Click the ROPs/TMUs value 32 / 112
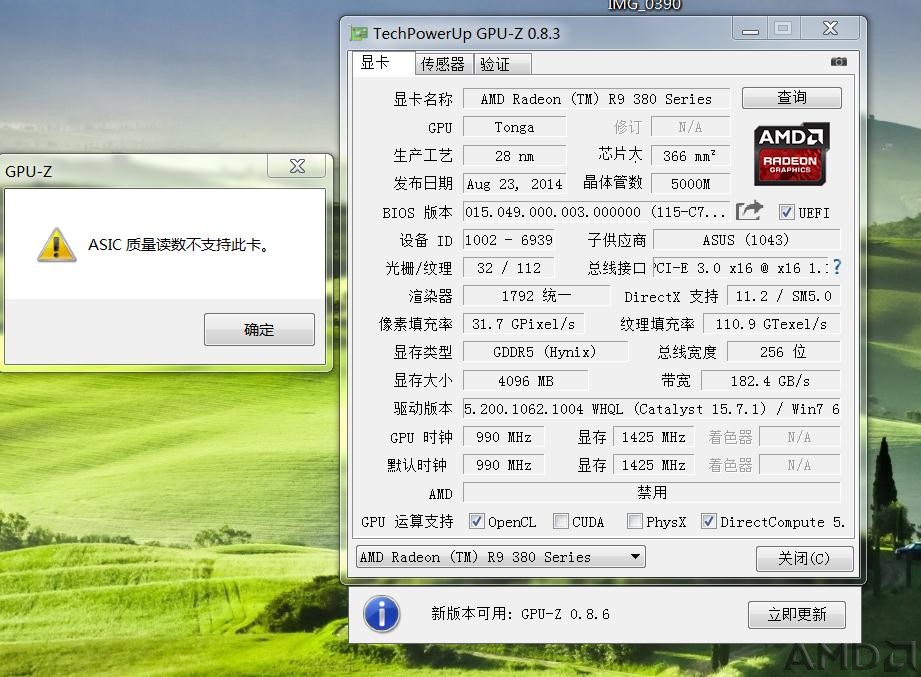The width and height of the screenshot is (921, 677). point(509,268)
